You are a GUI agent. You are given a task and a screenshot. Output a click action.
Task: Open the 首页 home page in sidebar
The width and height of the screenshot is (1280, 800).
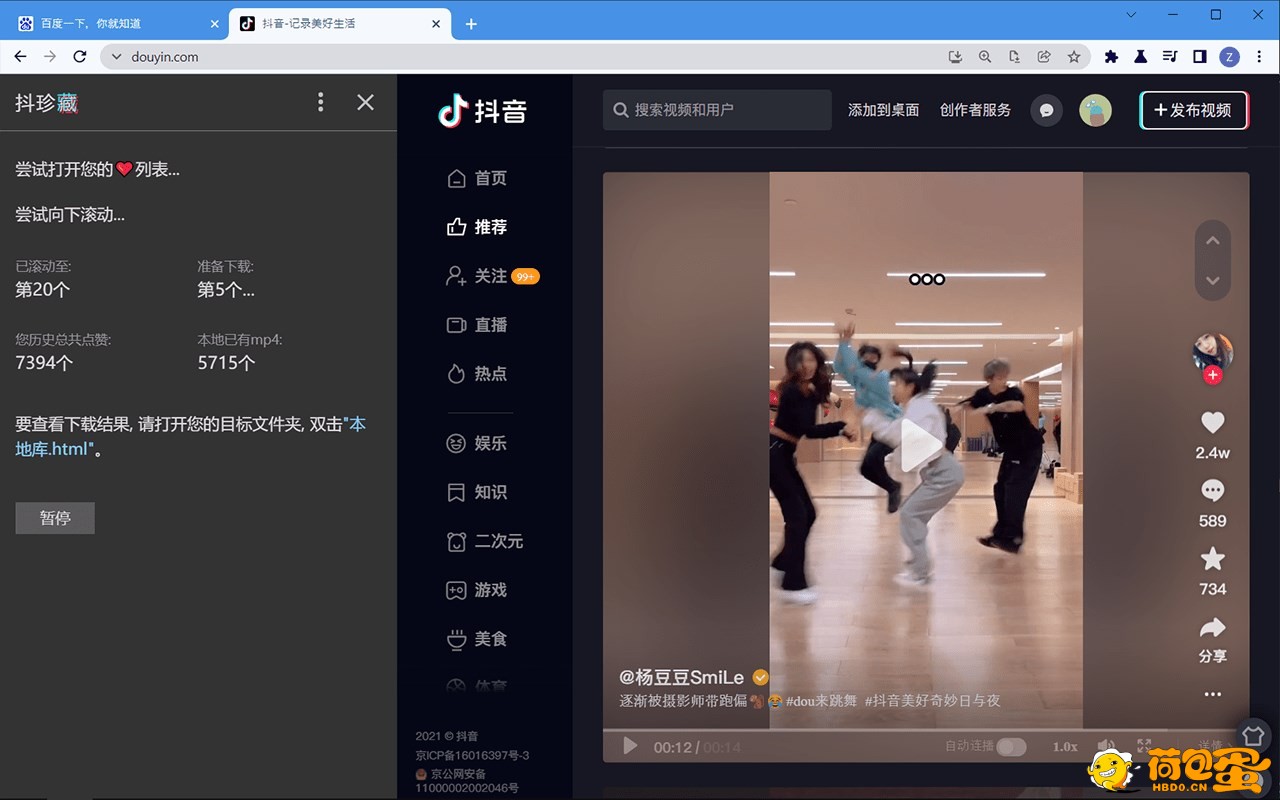pyautogui.click(x=477, y=178)
